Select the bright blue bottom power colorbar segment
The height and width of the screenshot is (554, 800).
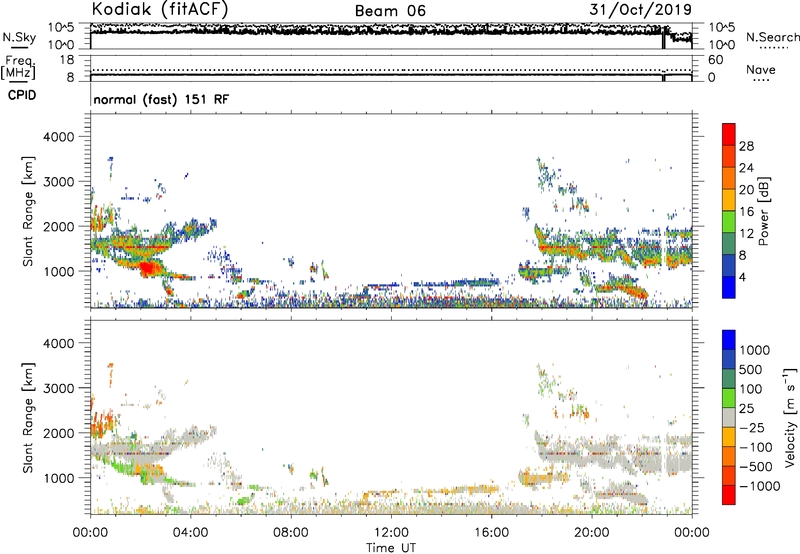(x=729, y=288)
